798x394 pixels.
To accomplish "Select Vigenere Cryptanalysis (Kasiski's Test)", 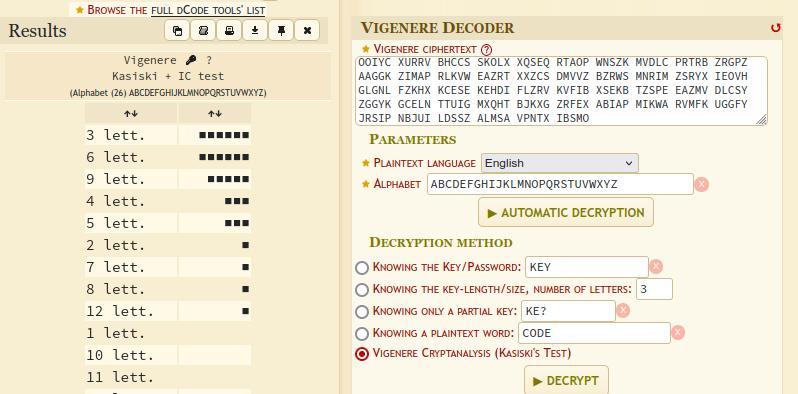I will (x=362, y=353).
